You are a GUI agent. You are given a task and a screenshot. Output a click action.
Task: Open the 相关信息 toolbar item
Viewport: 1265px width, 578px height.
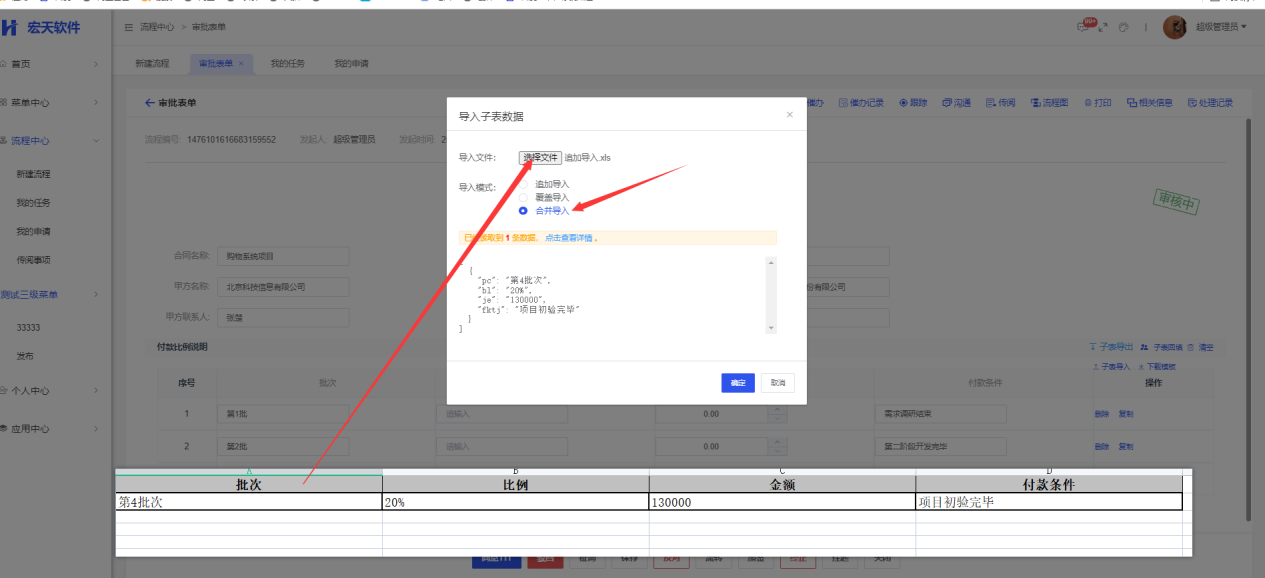1149,103
